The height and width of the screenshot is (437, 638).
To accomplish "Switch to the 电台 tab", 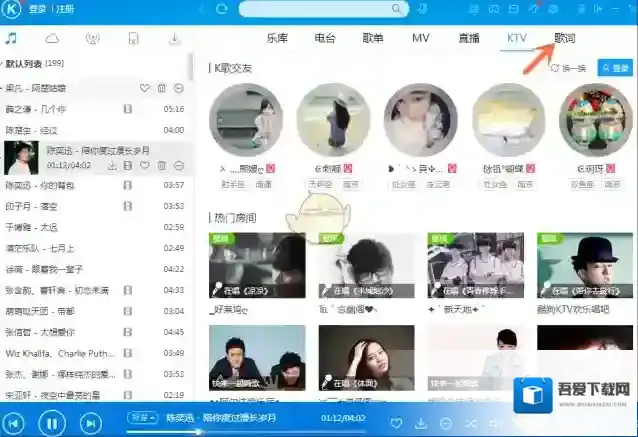I will [325, 38].
